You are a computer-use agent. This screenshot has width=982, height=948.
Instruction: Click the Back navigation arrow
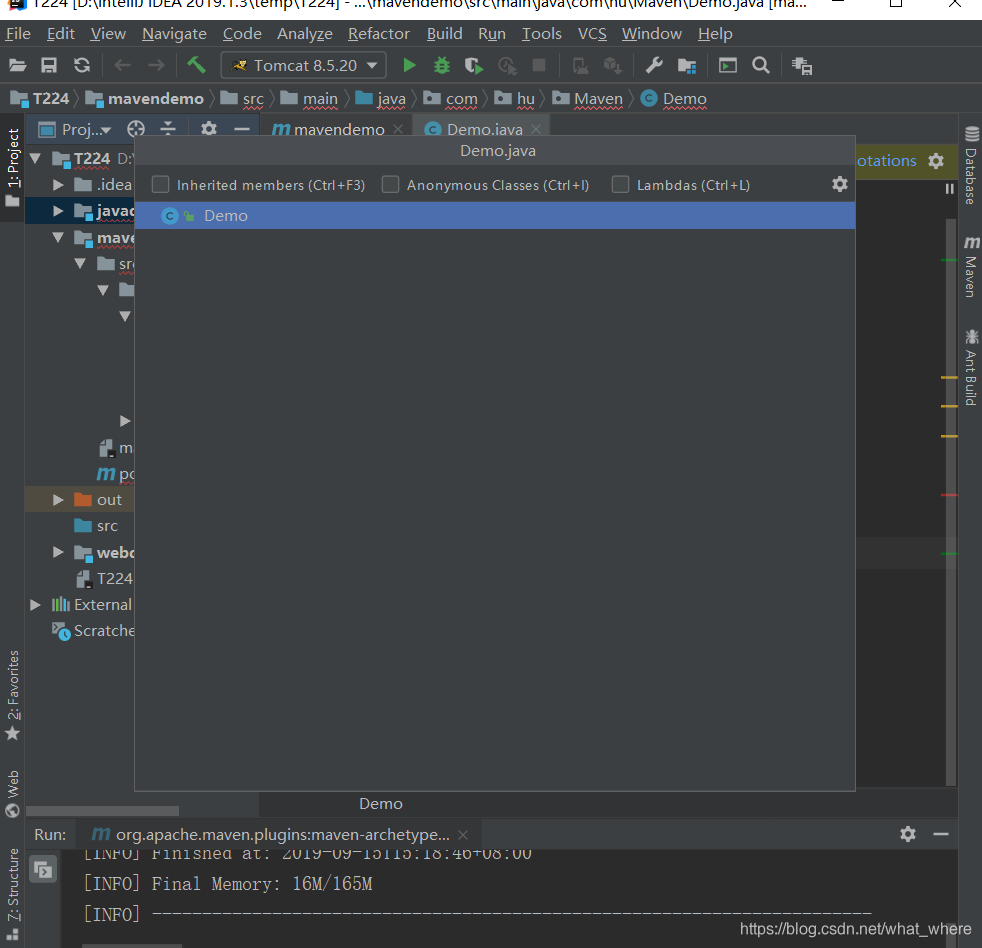point(123,65)
